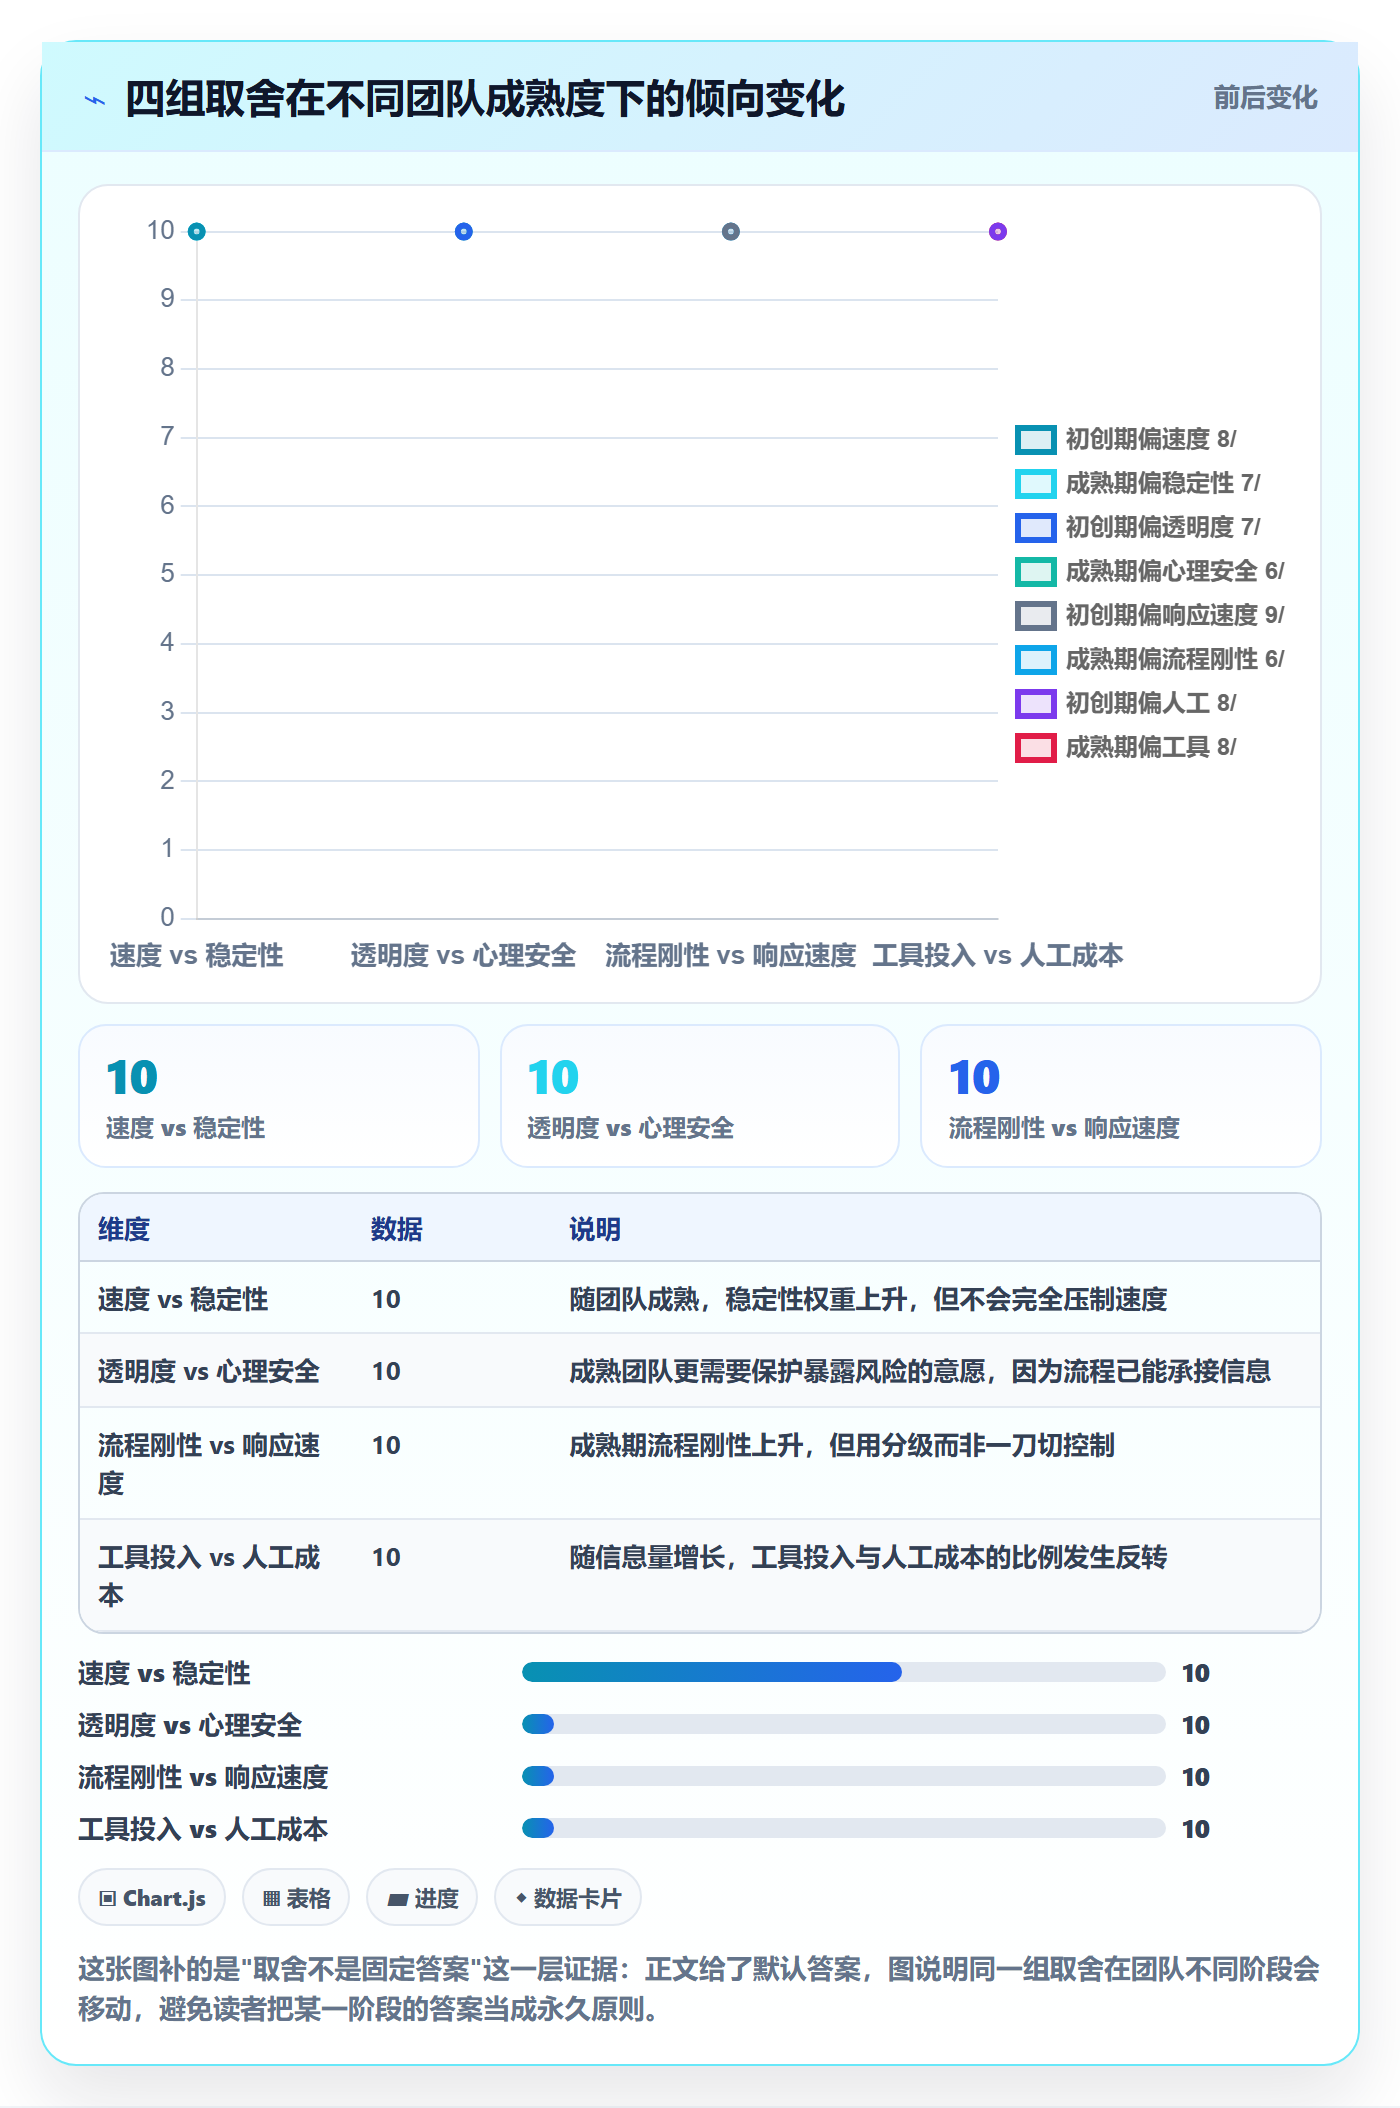The width and height of the screenshot is (1400, 2108).
Task: Click the 数据卡片 tag chip
Action: point(568,1898)
